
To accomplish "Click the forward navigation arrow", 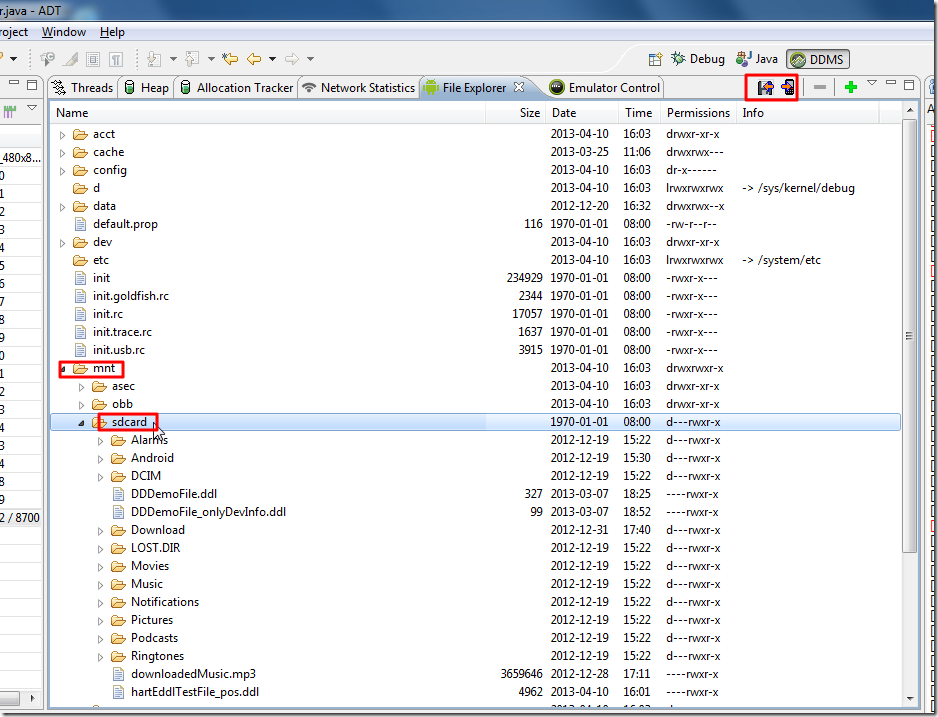I will click(292, 59).
